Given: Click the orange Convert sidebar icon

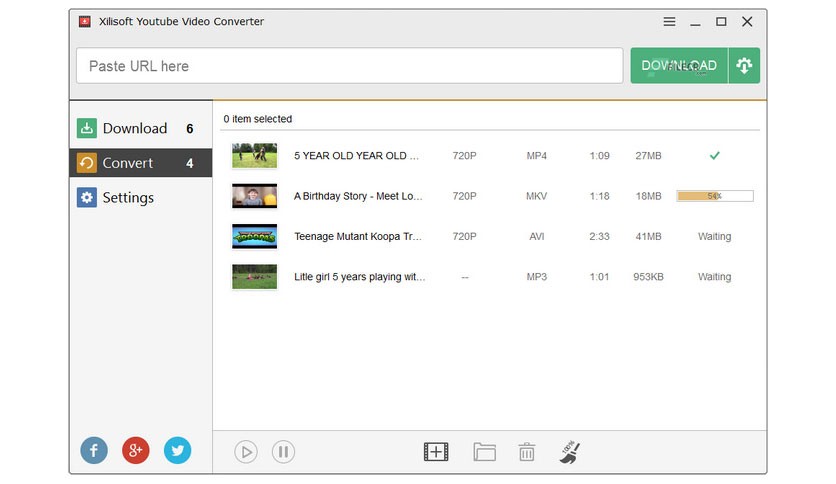Looking at the screenshot, I should (86, 163).
